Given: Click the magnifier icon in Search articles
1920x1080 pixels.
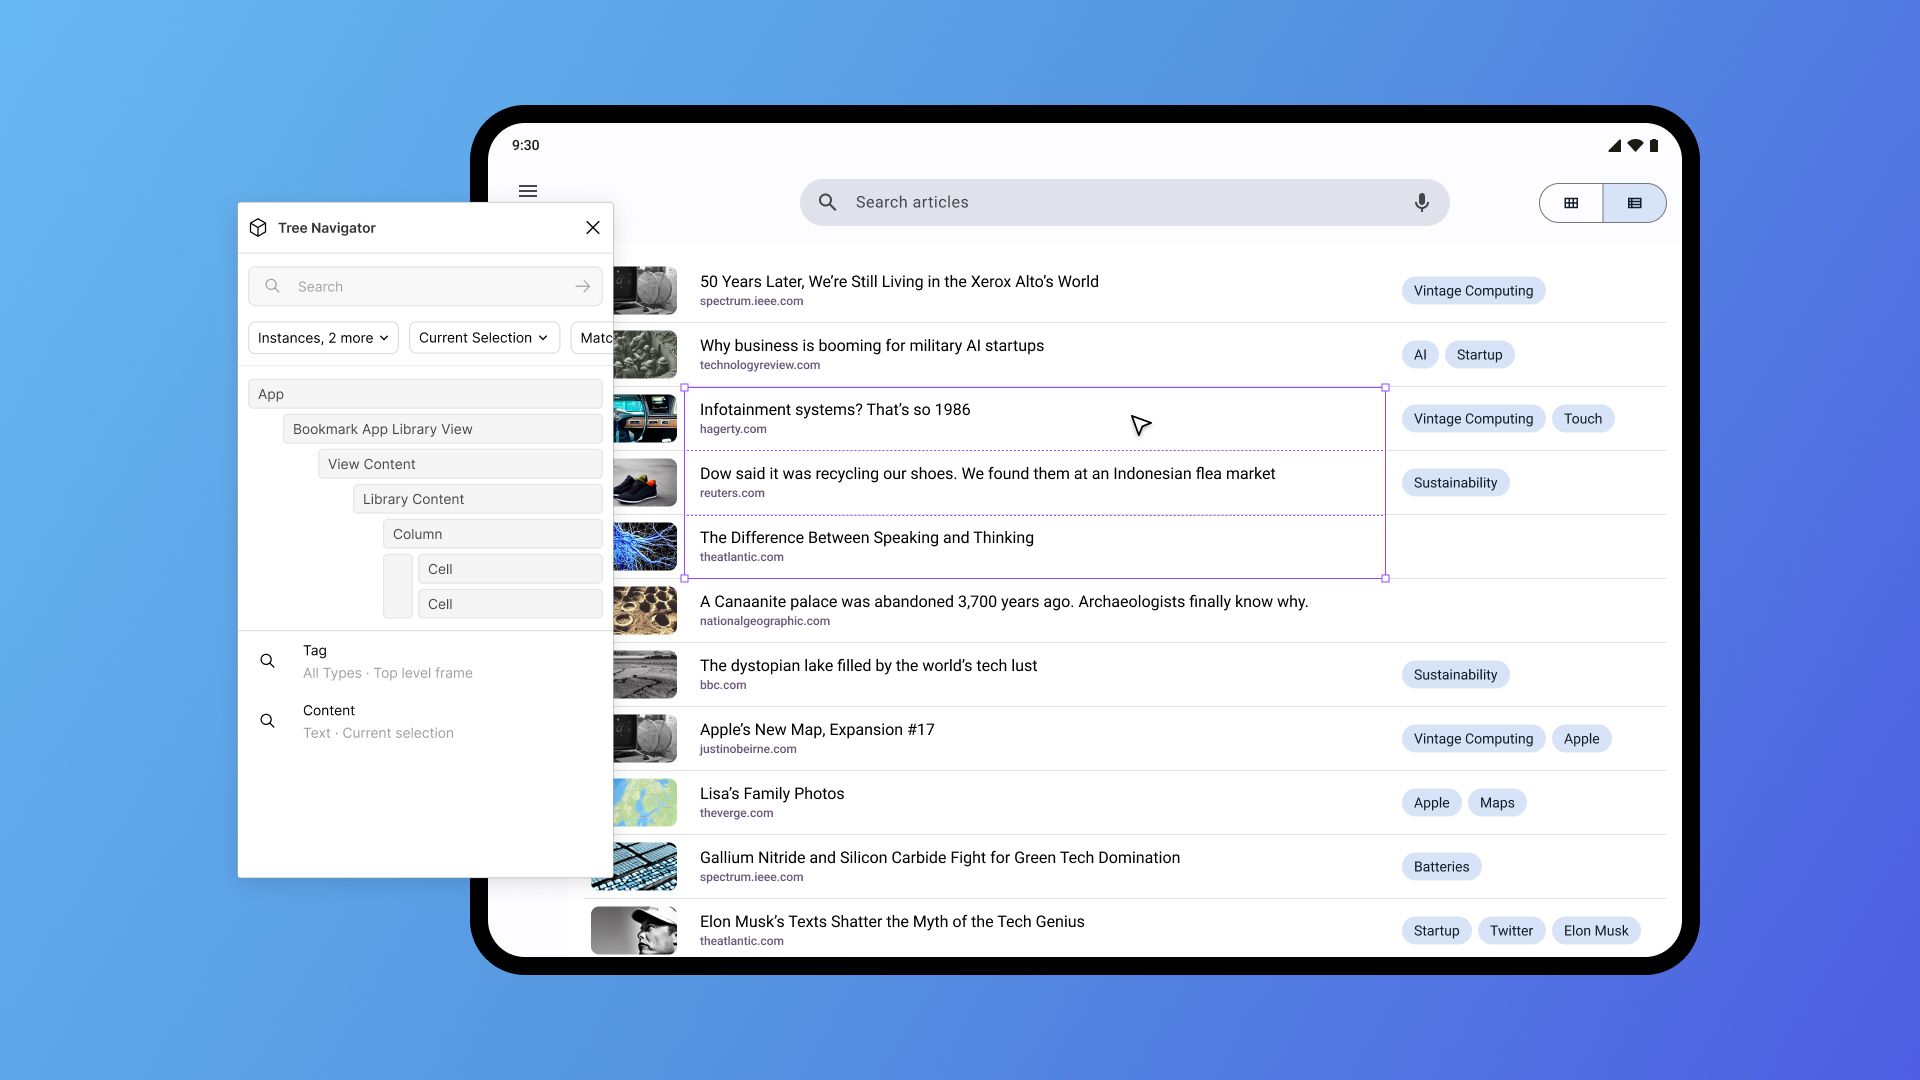Looking at the screenshot, I should (x=827, y=203).
